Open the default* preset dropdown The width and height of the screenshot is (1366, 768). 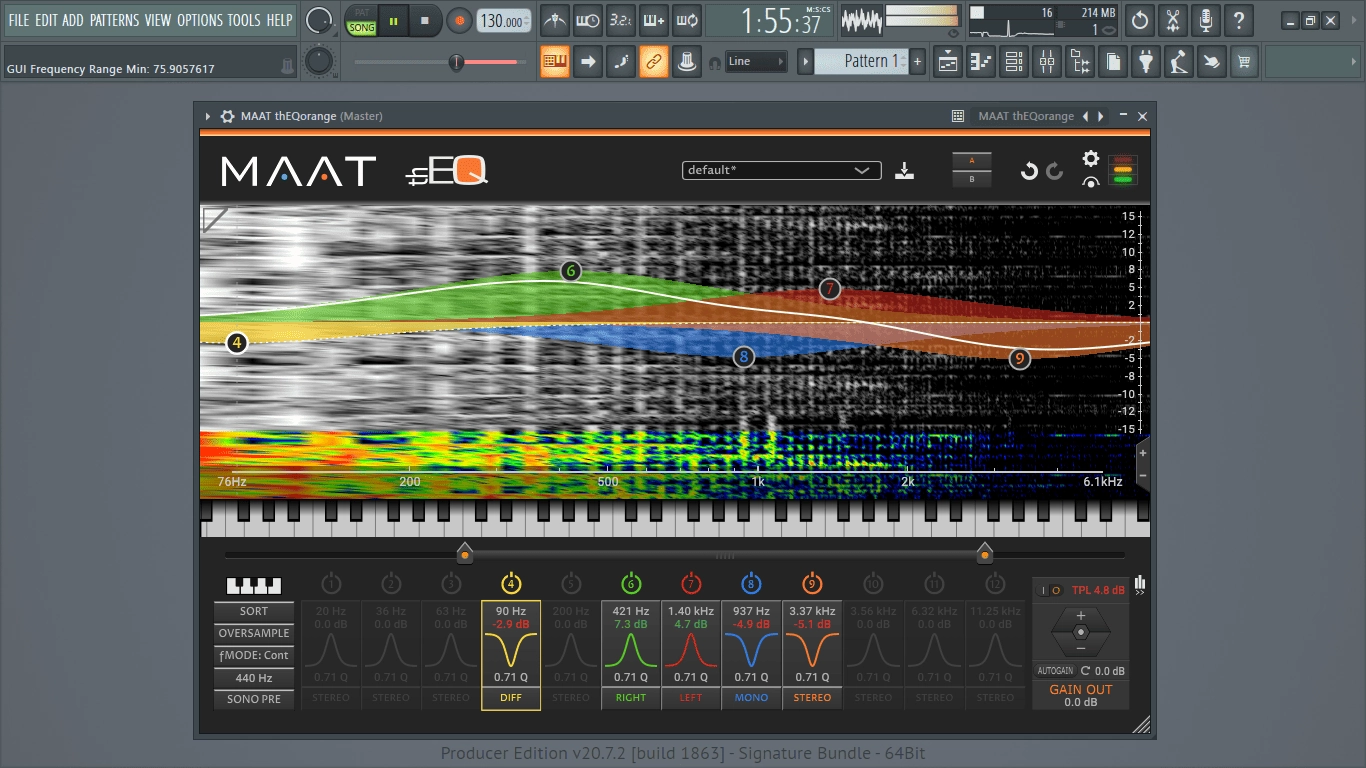tap(781, 170)
